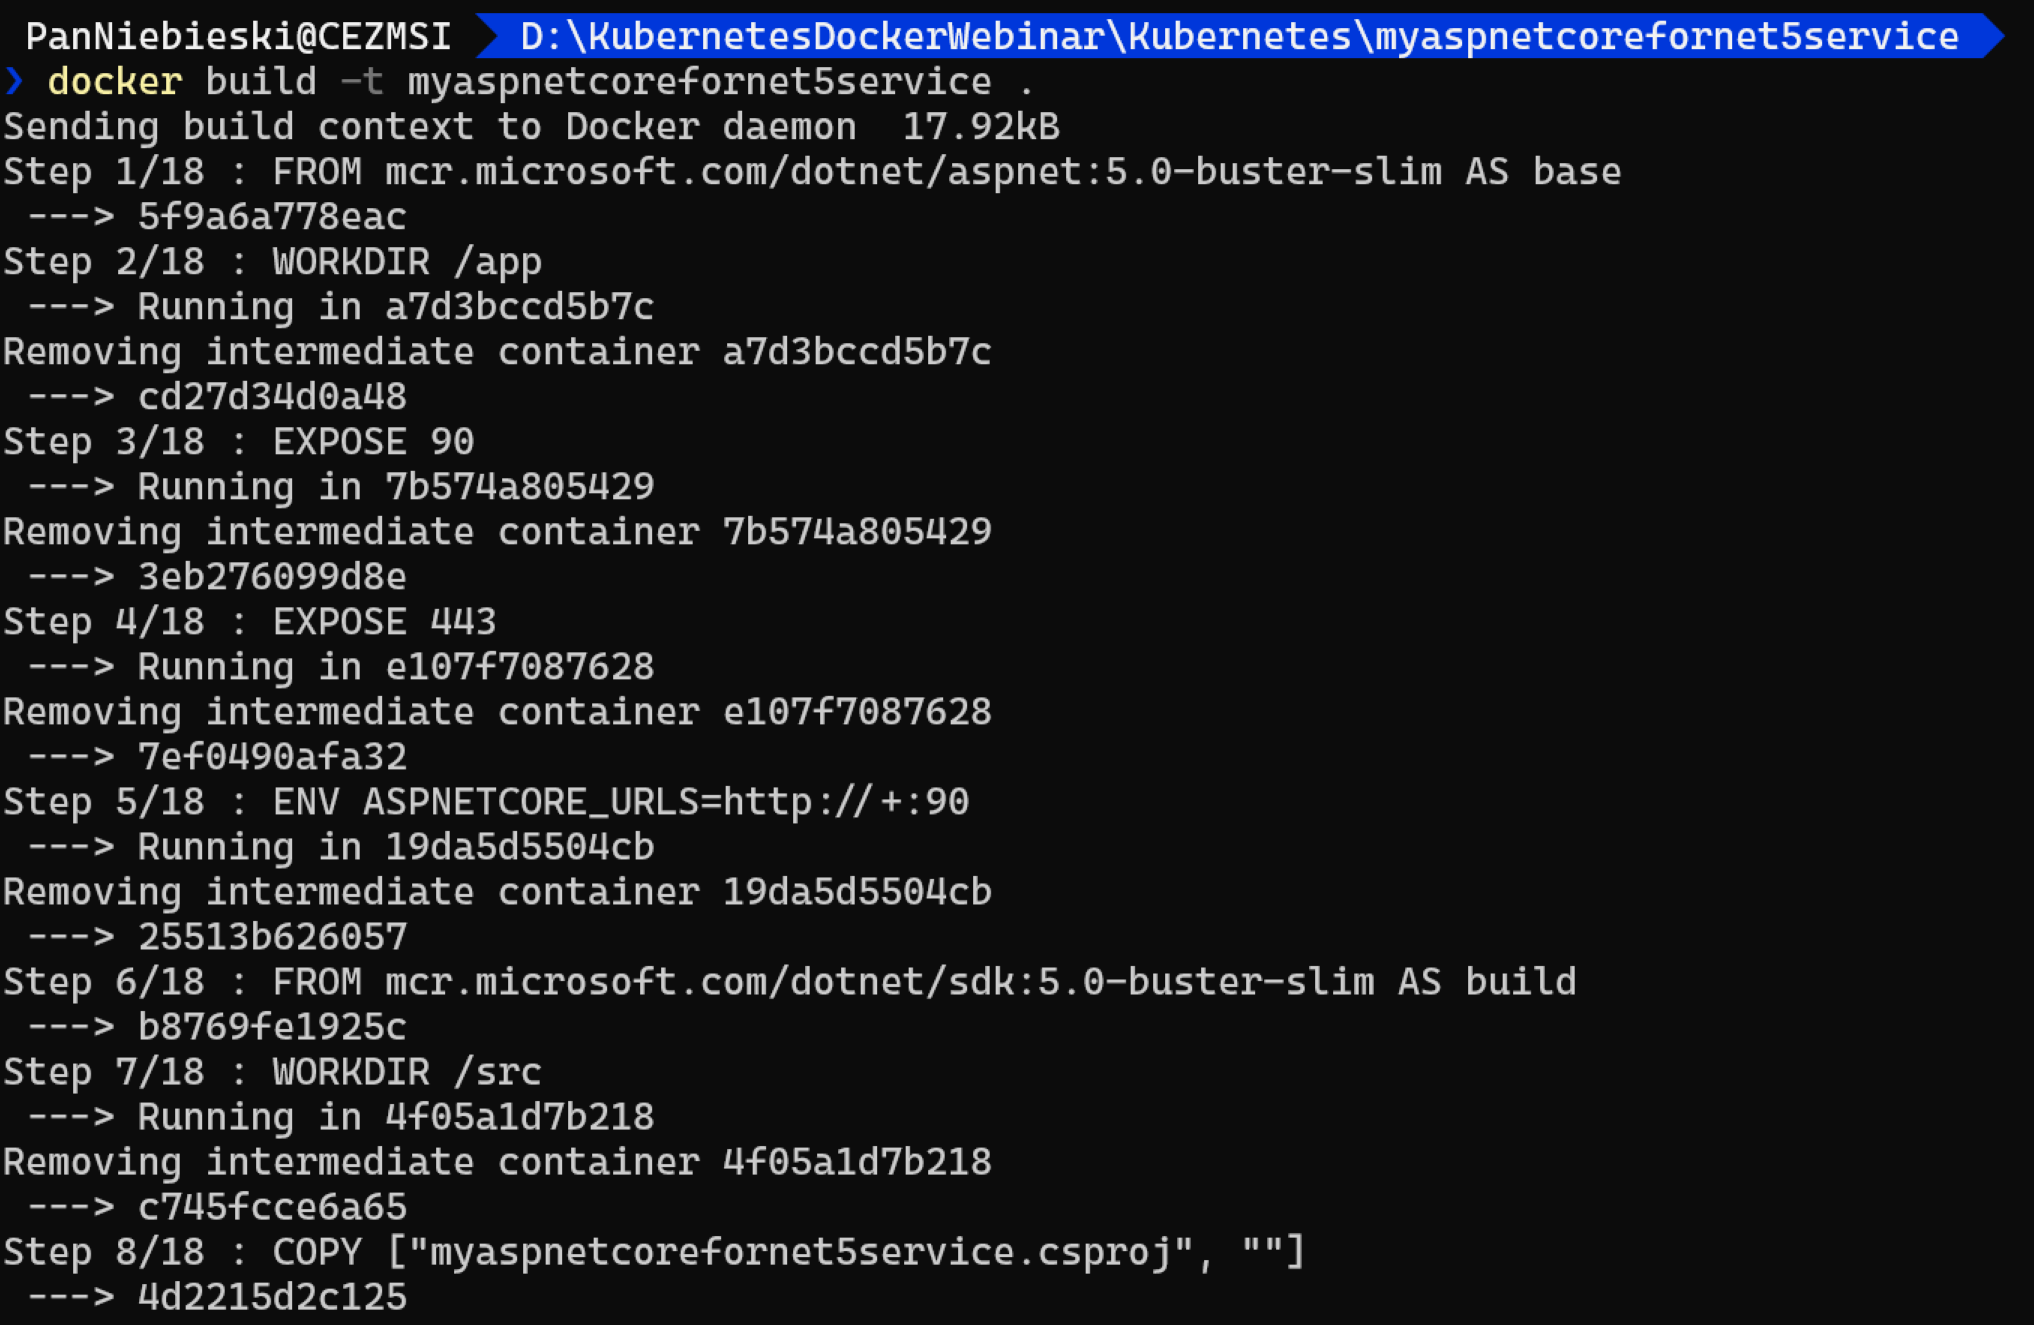Viewport: 2034px width, 1325px height.
Task: Click the ASPNETCORE_URLS http URL text
Action: pos(845,802)
